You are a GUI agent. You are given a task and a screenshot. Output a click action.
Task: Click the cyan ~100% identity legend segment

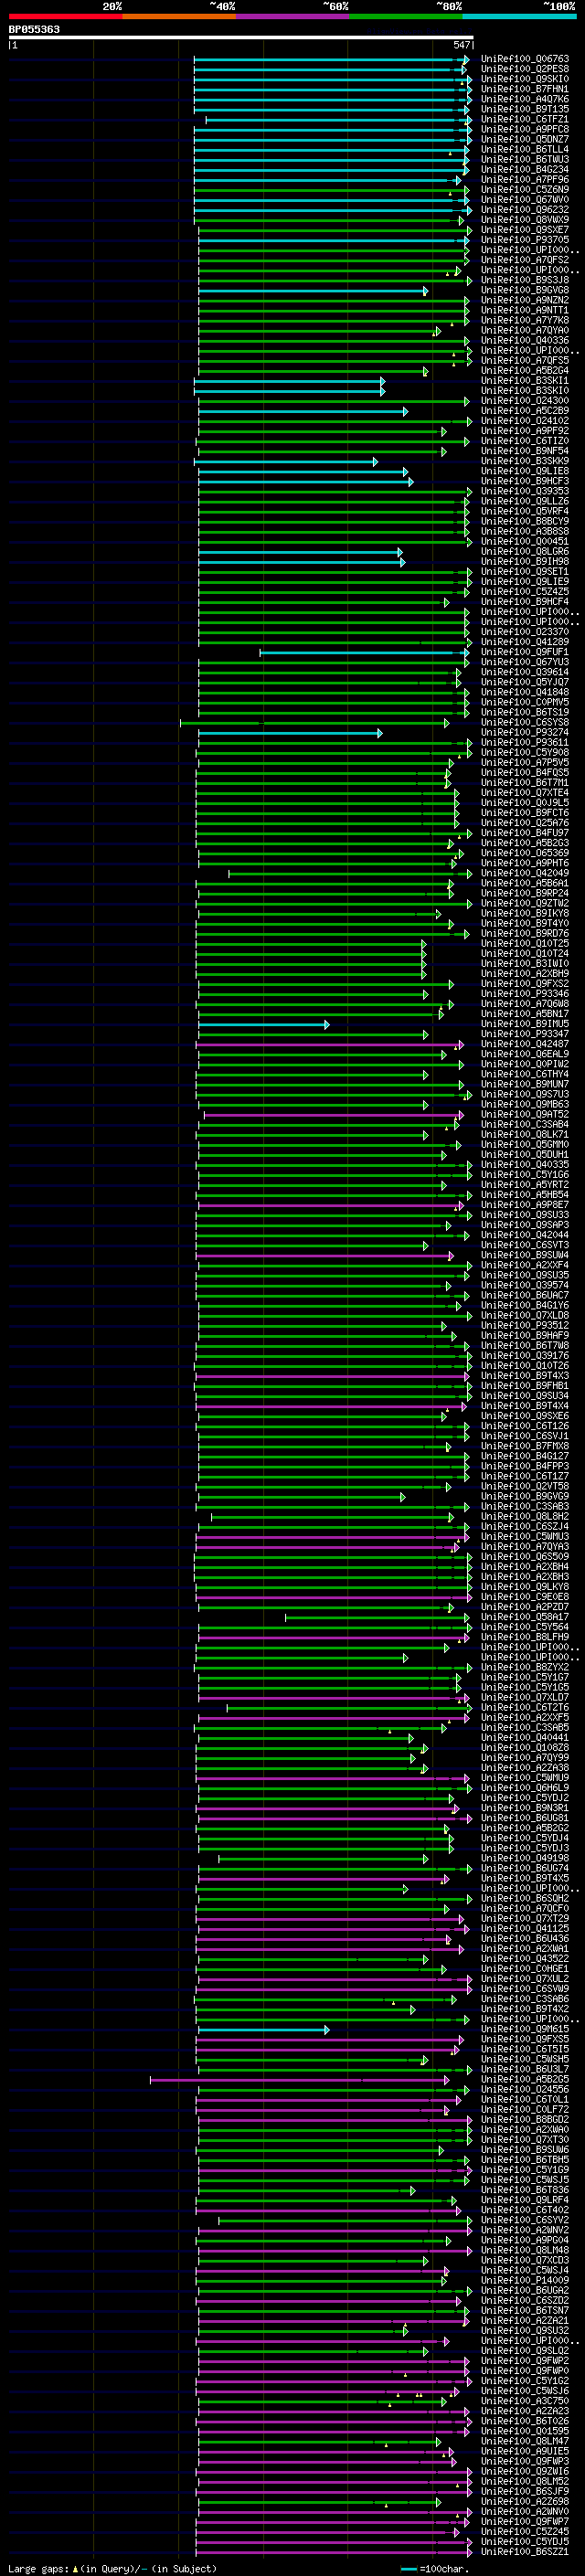point(519,16)
